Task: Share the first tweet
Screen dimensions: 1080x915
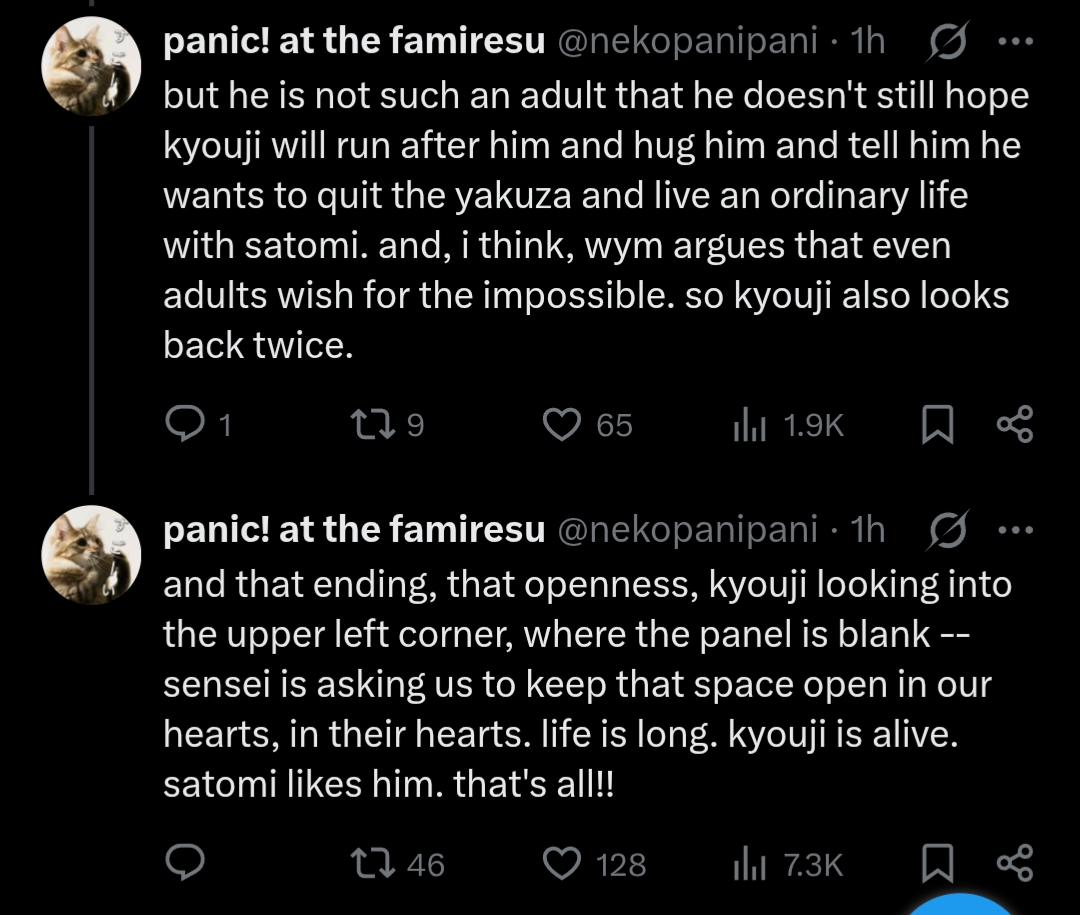Action: pos(1014,426)
